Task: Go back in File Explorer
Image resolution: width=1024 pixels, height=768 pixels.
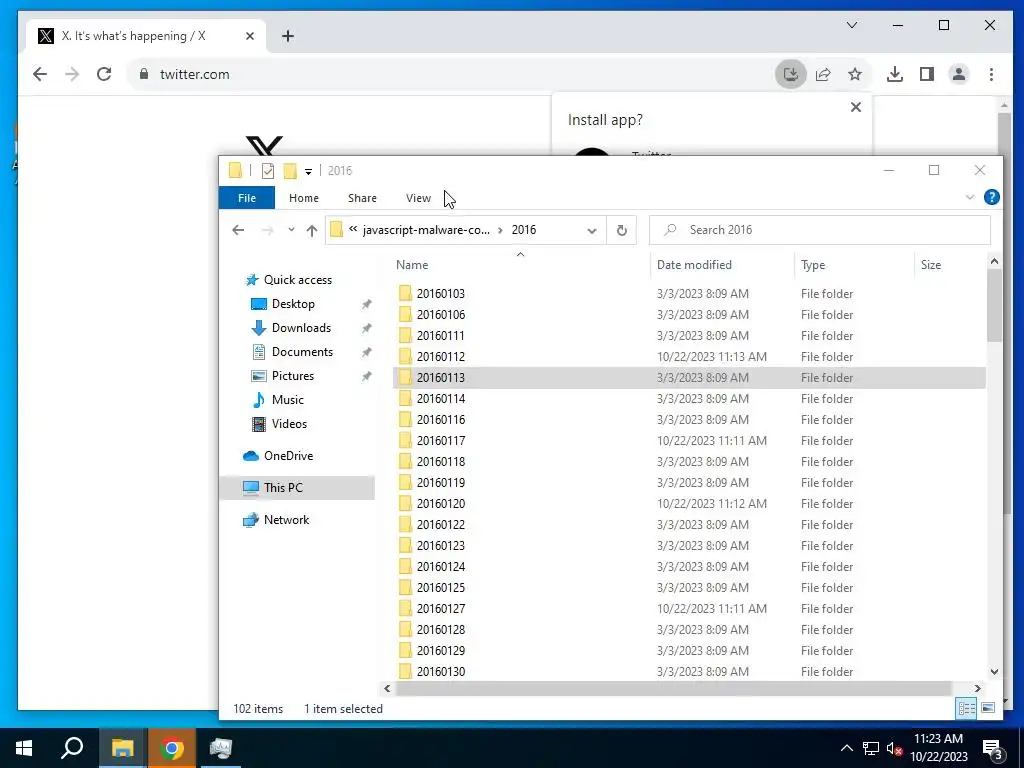Action: point(238,230)
